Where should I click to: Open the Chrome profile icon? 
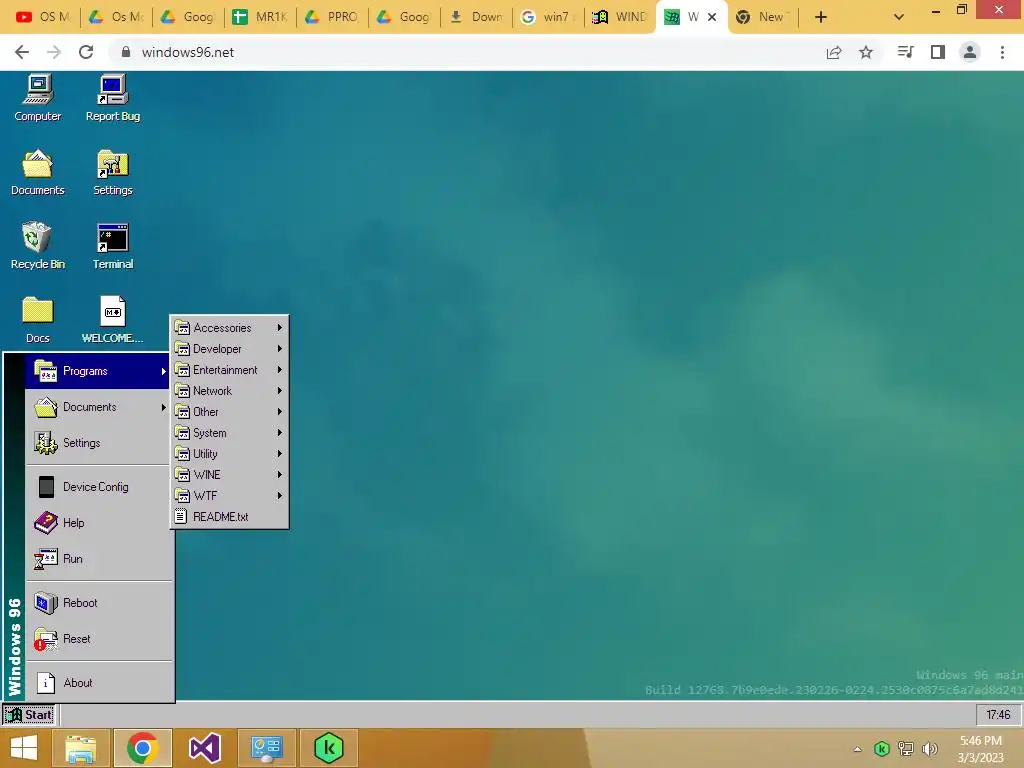click(970, 52)
